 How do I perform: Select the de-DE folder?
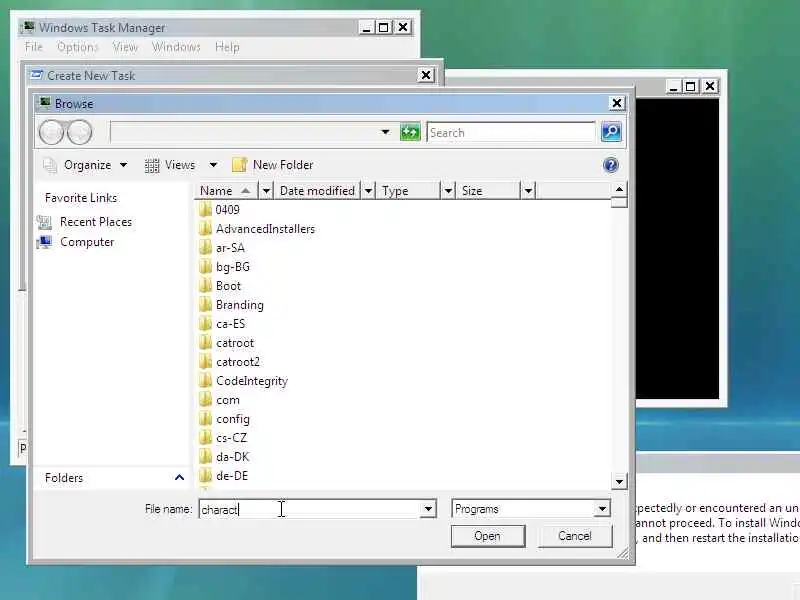[x=223, y=476]
